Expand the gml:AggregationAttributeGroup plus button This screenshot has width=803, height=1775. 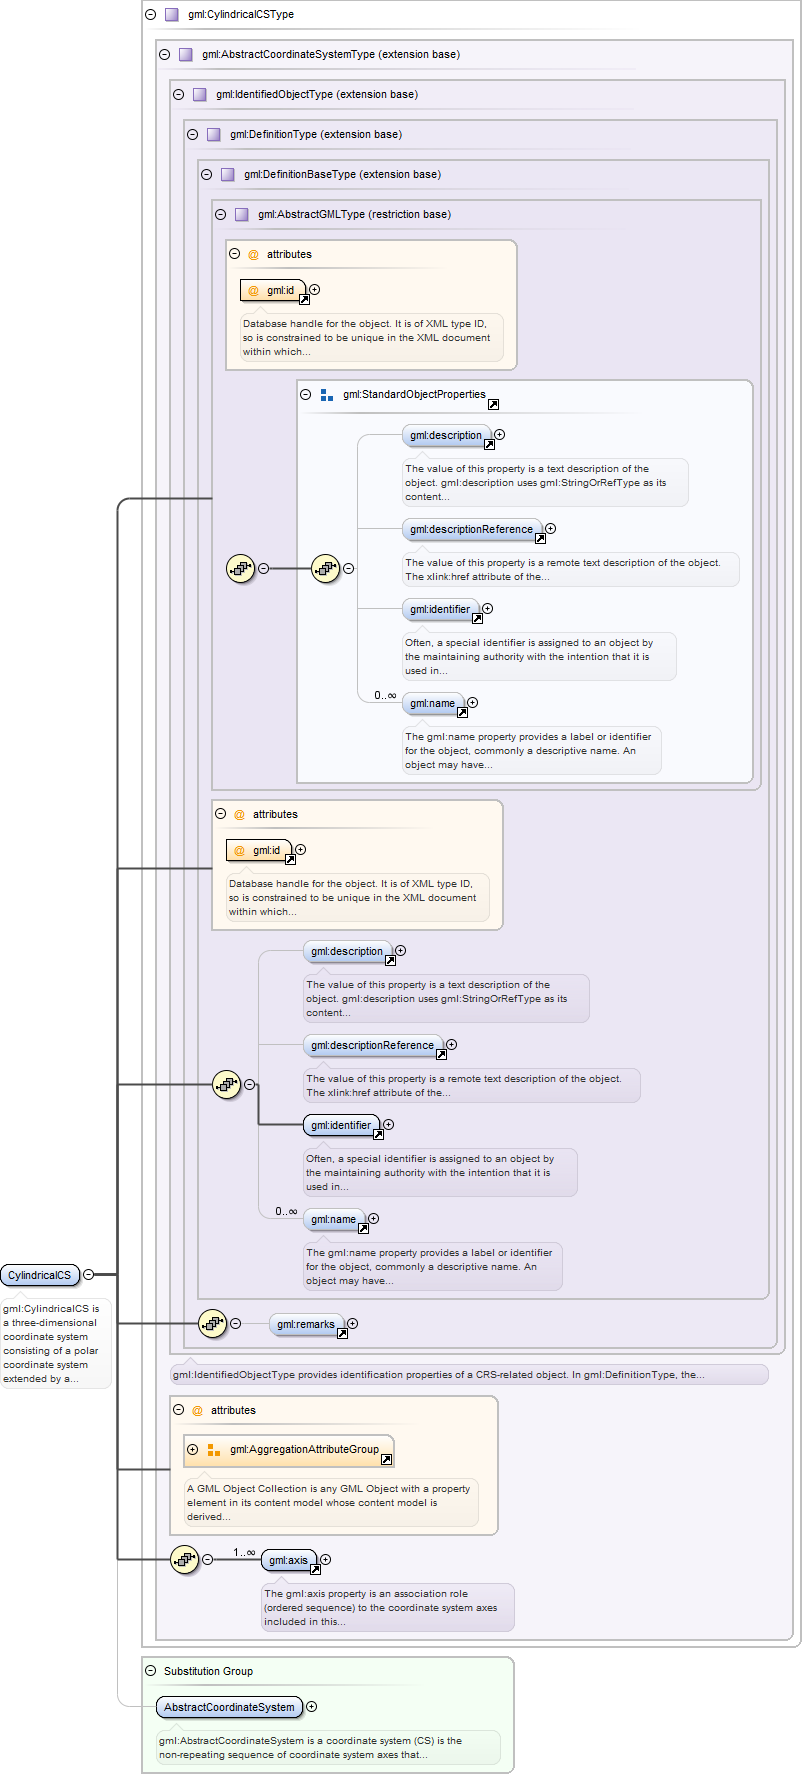(x=192, y=1450)
